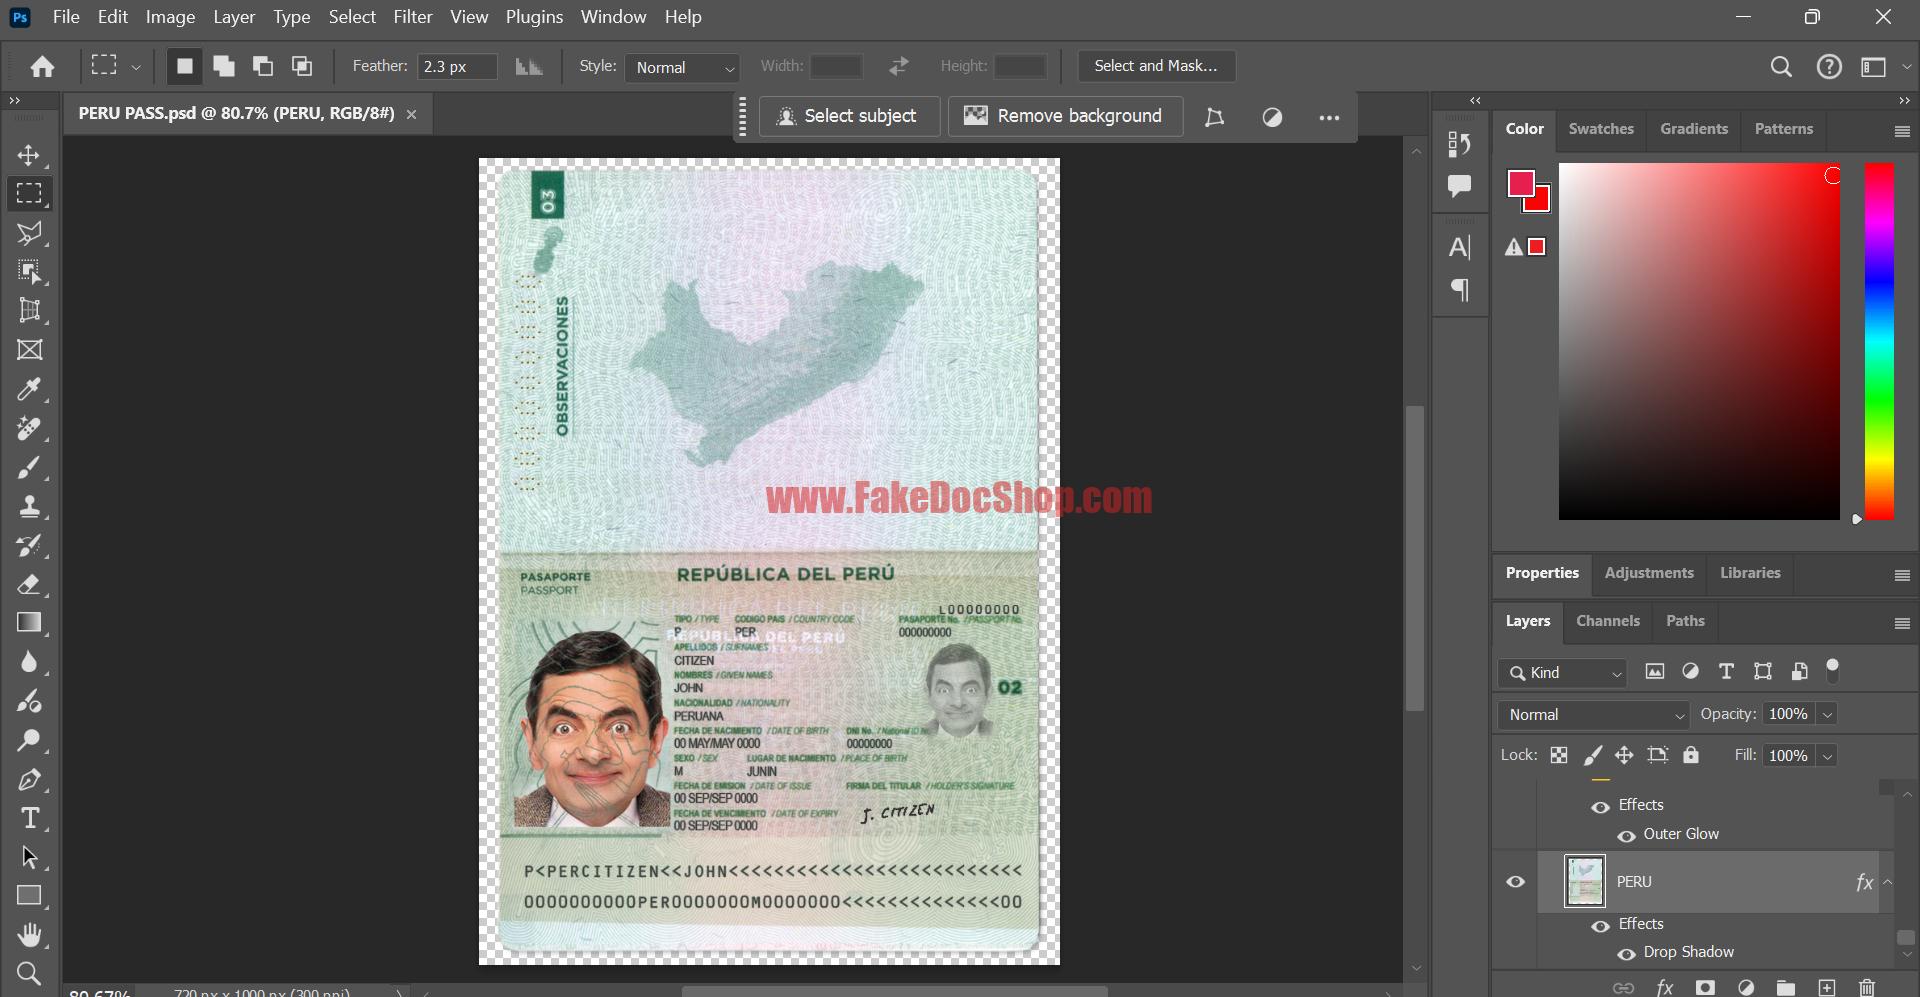Delete layer with the trash icon
The height and width of the screenshot is (997, 1920).
coord(1866,988)
